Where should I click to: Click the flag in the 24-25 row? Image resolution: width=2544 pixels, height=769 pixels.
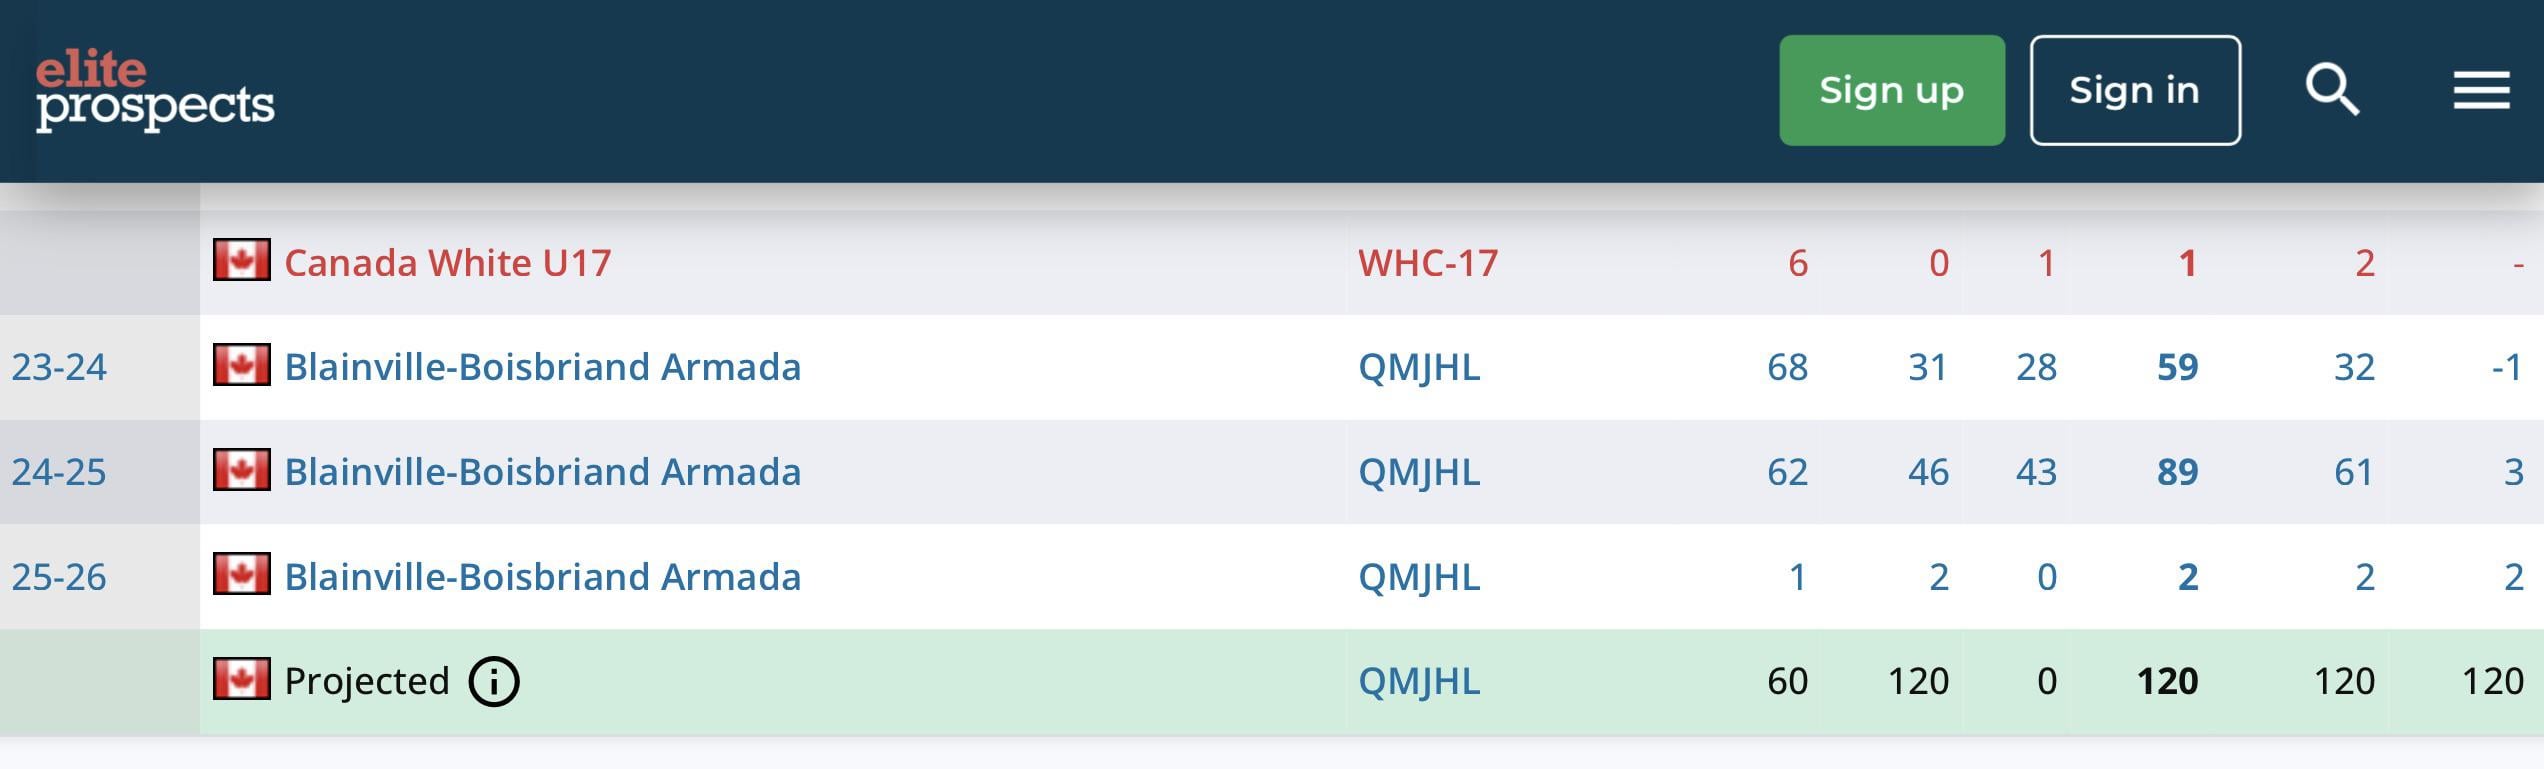click(x=241, y=470)
